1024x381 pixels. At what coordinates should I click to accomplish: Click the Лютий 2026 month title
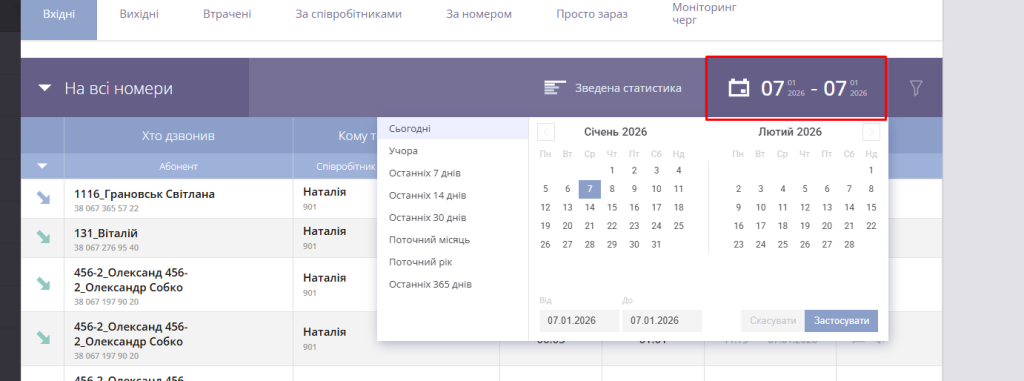coord(790,132)
